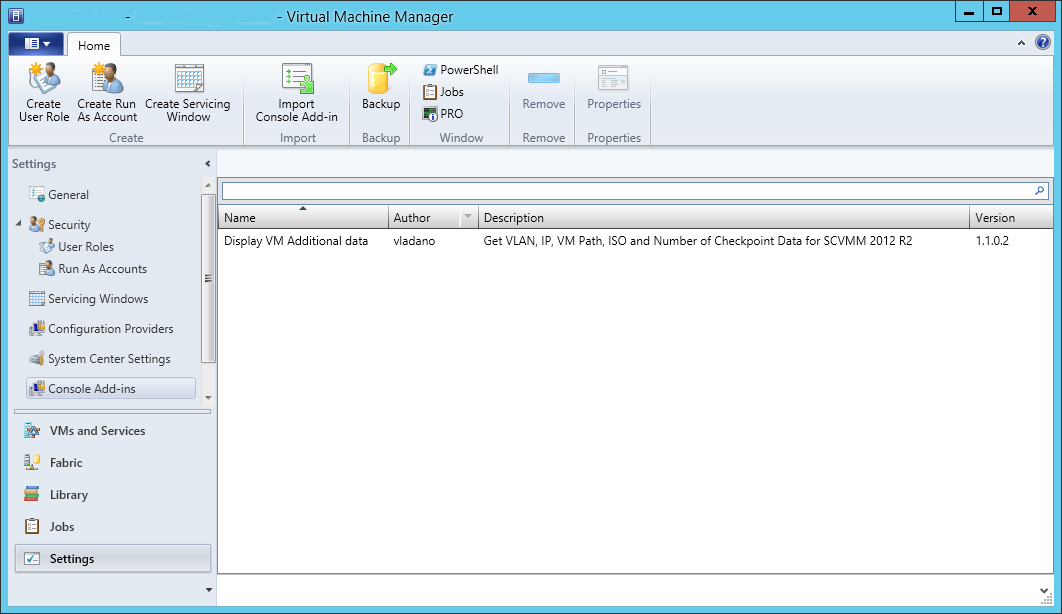Open Jobs workspace in navigation pane
The width and height of the screenshot is (1062, 614).
[112, 527]
